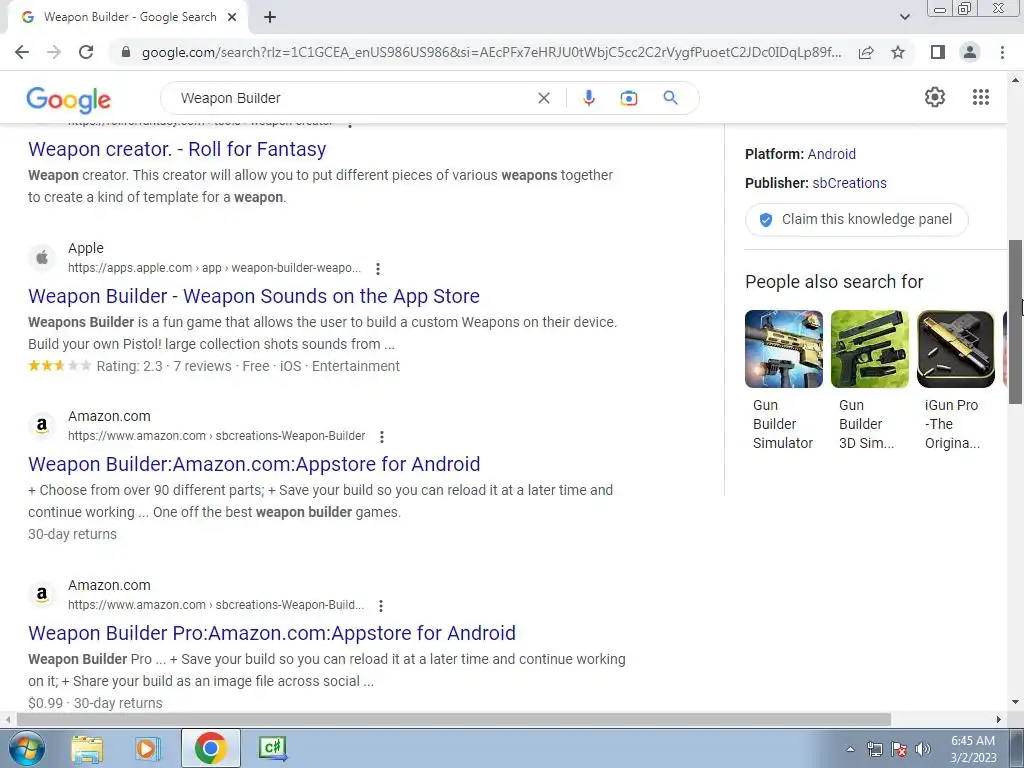Bookmark this page with the star icon
The image size is (1024, 768).
coord(898,52)
